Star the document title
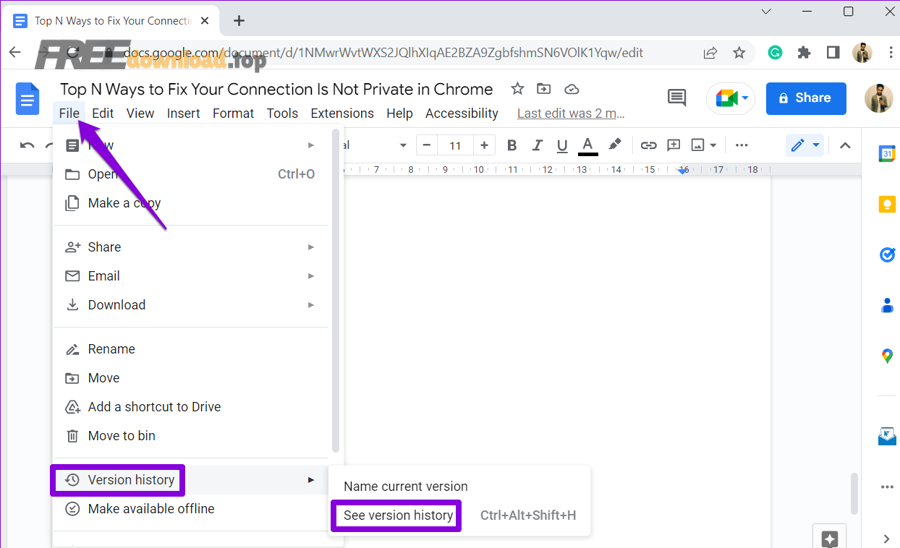Screen dimensions: 900x548 [x=517, y=89]
